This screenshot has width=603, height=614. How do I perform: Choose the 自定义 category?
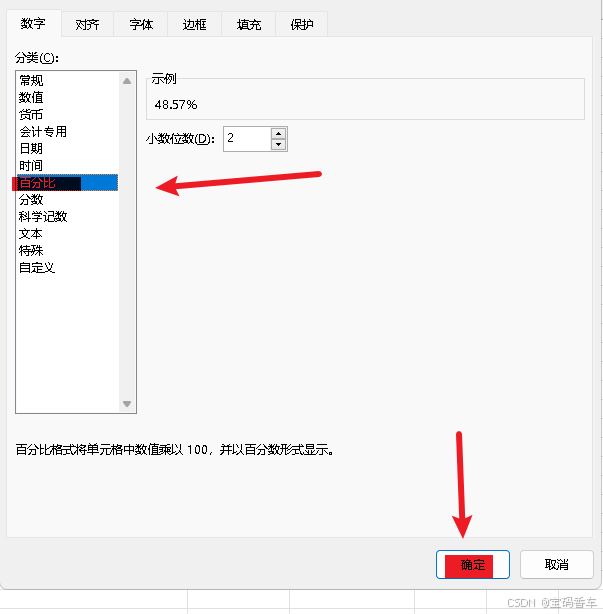point(67,268)
